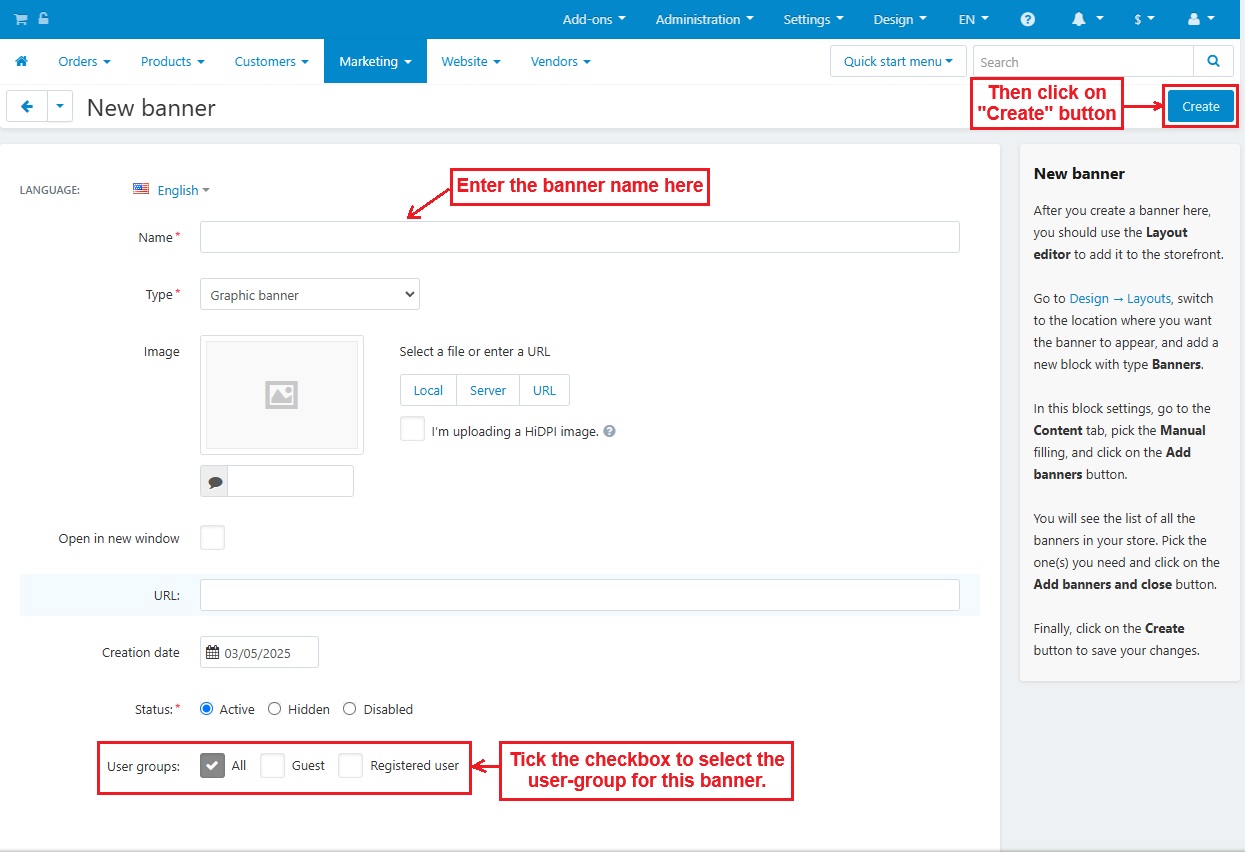Check the Open in new window checkbox
Image resolution: width=1245 pixels, height=852 pixels.
(212, 538)
